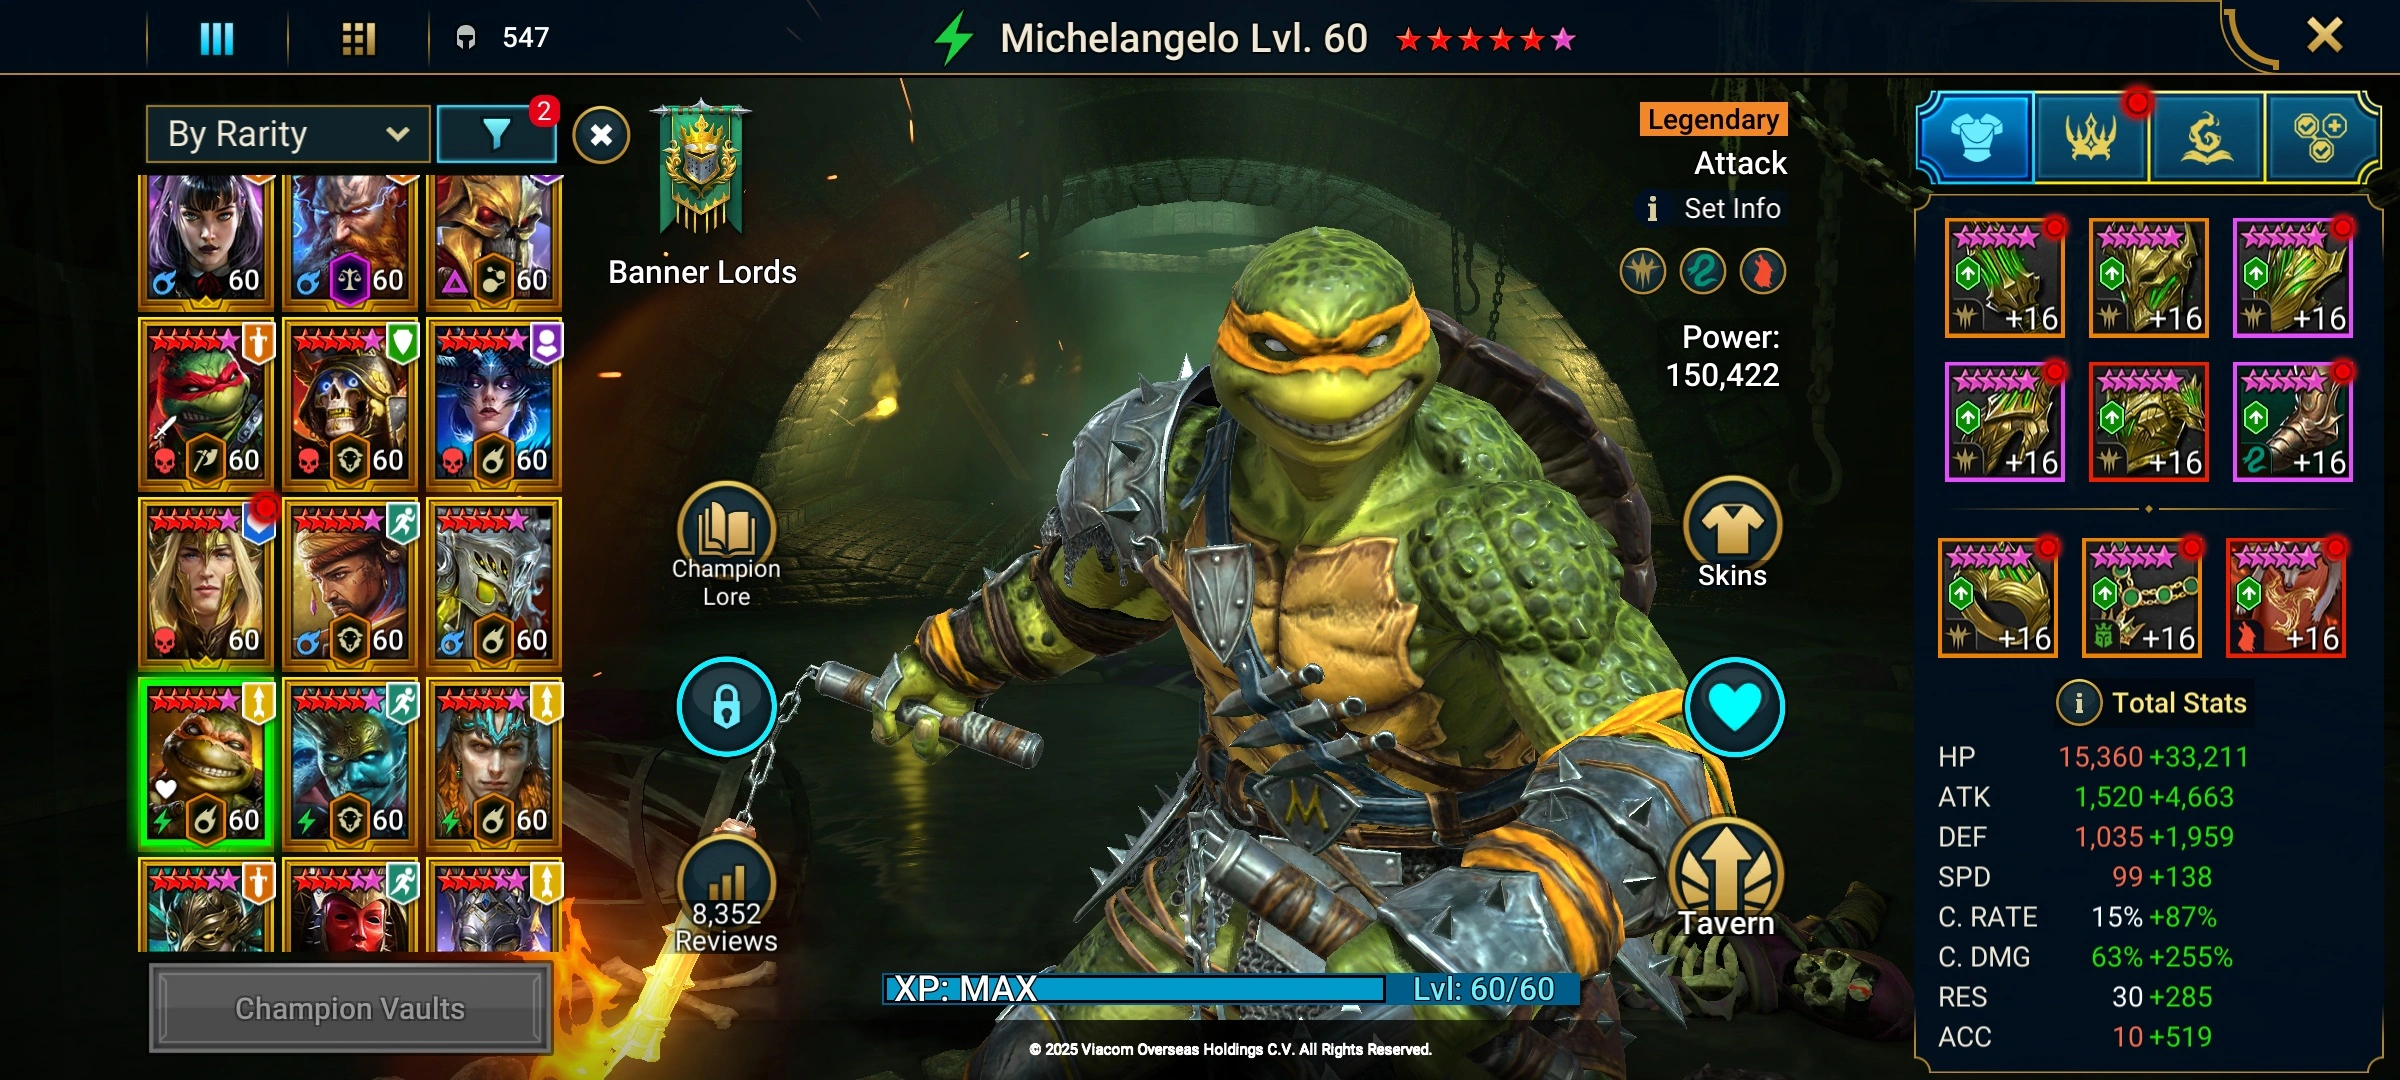
Task: Select the Raphael champion portrait
Action: (206, 403)
